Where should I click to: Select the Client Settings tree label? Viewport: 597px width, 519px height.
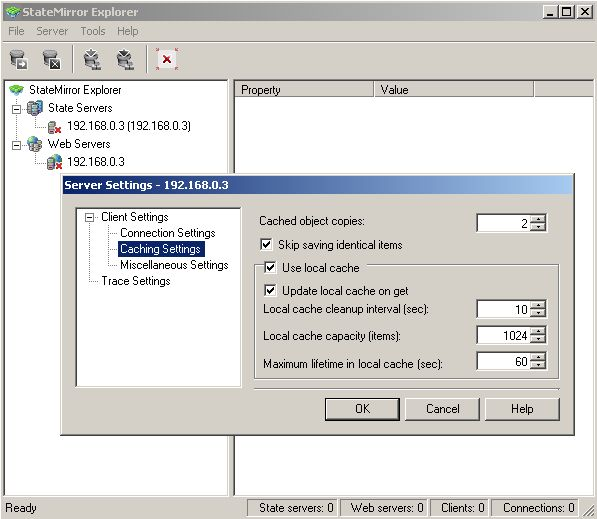[x=134, y=217]
